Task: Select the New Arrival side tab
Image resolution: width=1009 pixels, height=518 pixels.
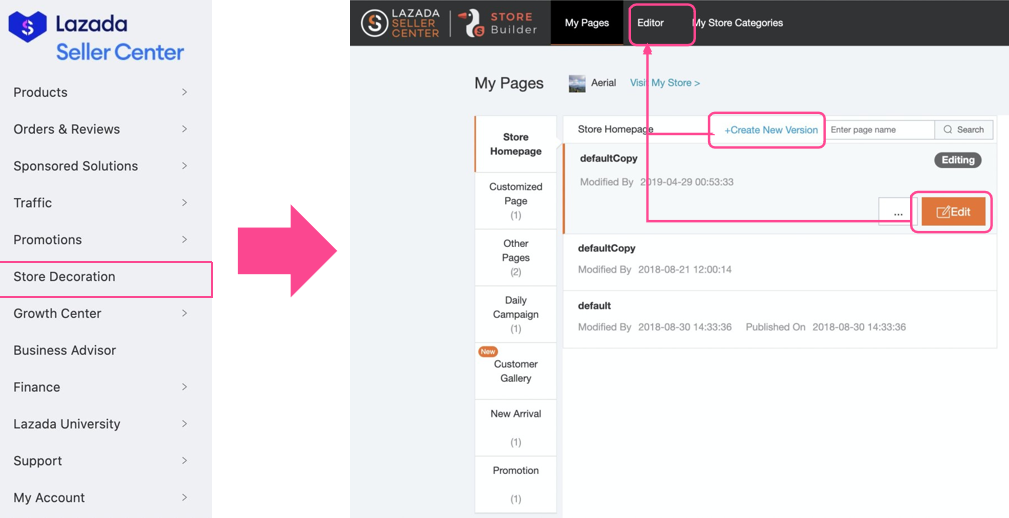Action: click(x=515, y=427)
